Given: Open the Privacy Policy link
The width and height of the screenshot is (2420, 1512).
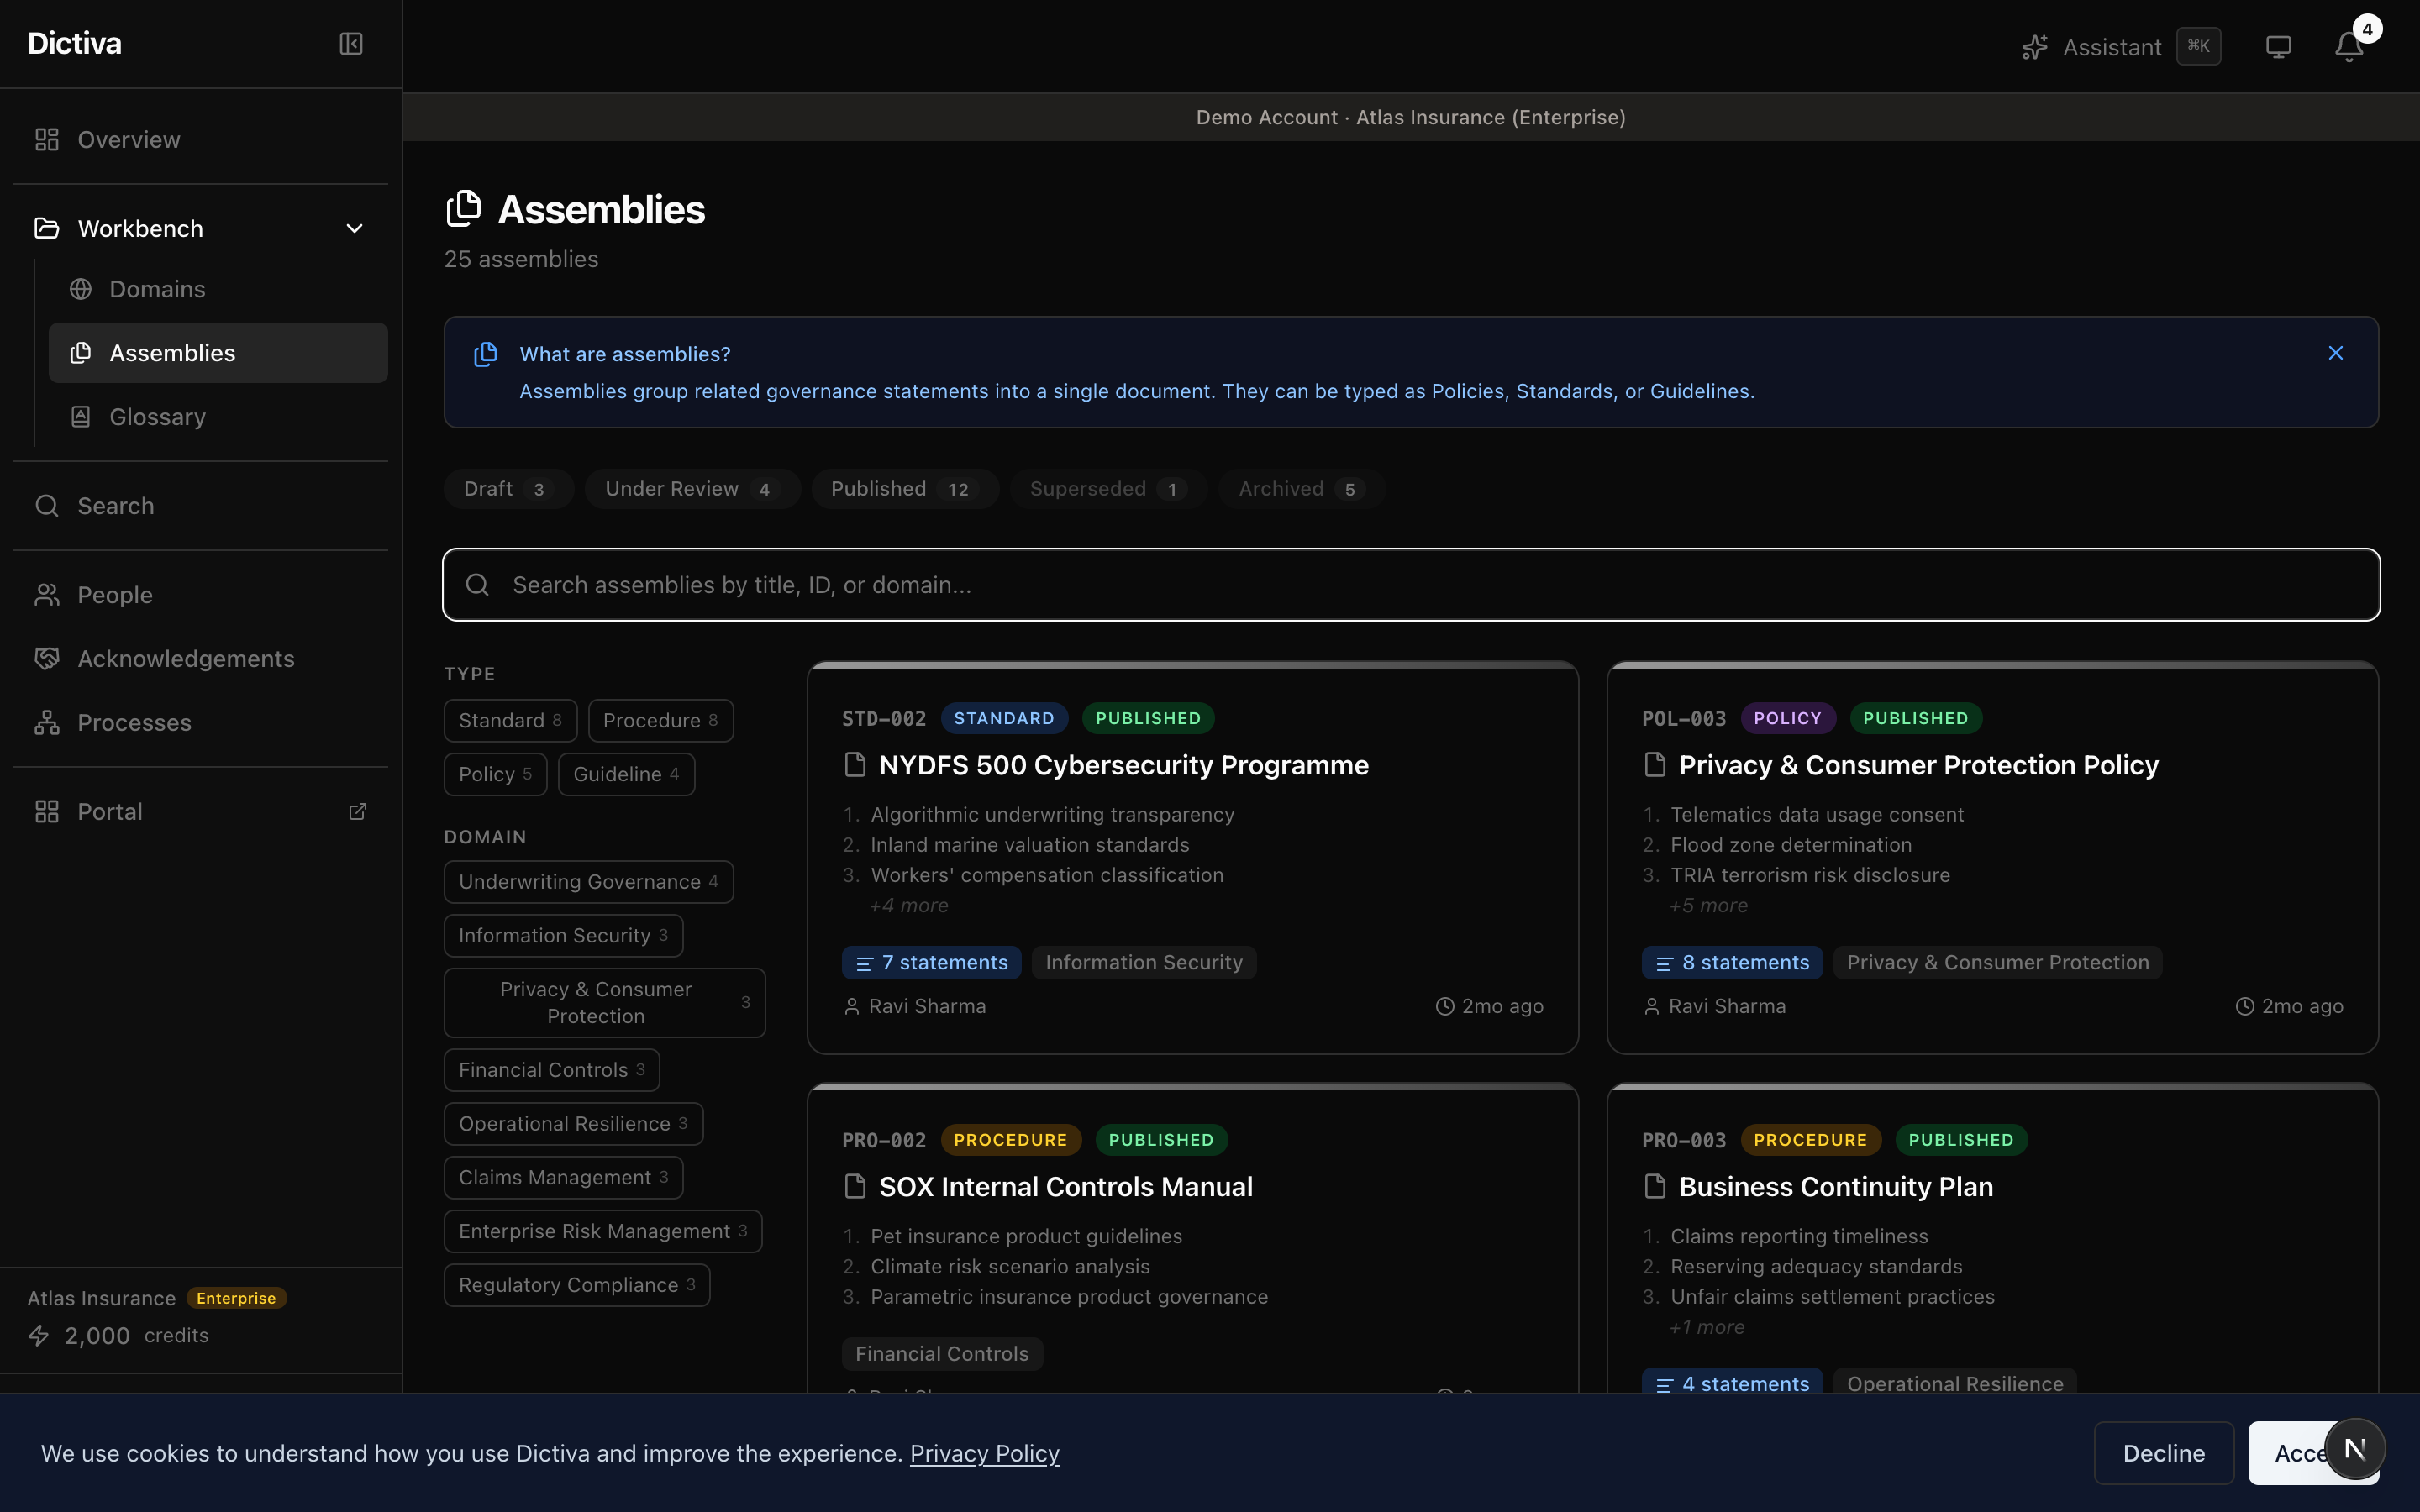Looking at the screenshot, I should point(984,1453).
